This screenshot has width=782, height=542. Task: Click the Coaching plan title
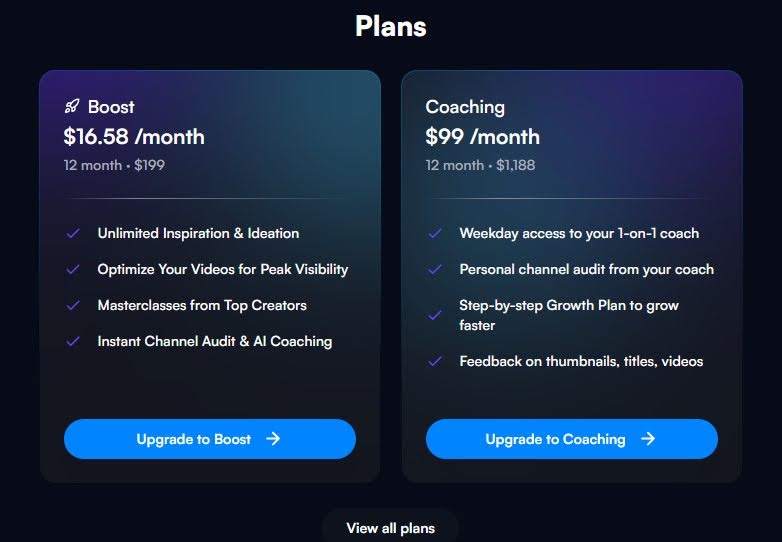[x=465, y=106]
